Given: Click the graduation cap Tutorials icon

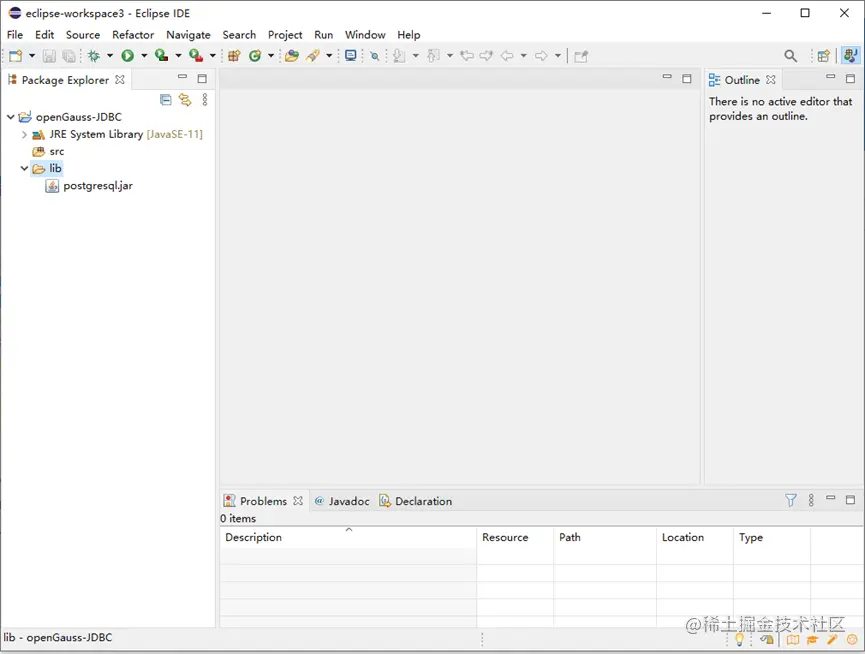Looking at the screenshot, I should point(812,640).
